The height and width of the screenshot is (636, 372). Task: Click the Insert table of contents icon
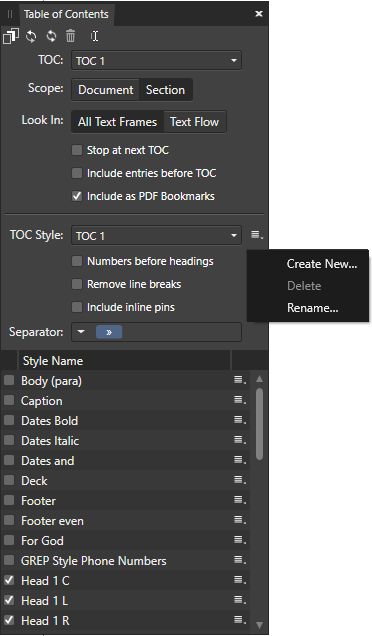[11, 37]
